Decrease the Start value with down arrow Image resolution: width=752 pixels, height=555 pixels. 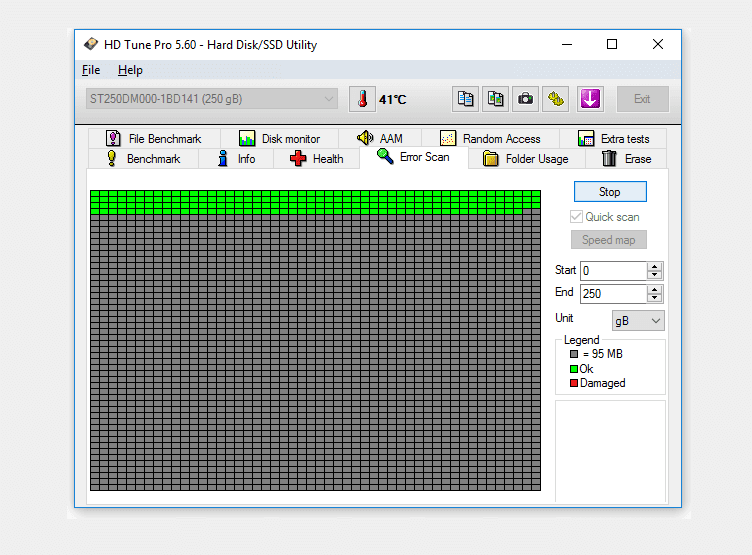(x=654, y=275)
